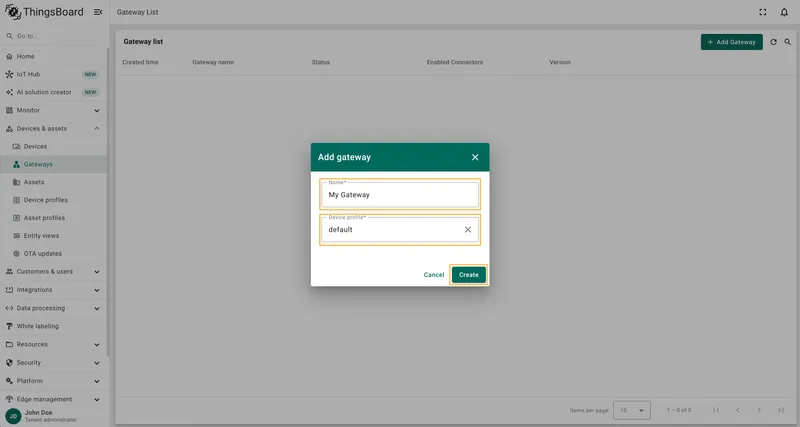Click Enabled Connectors column header

tap(455, 62)
